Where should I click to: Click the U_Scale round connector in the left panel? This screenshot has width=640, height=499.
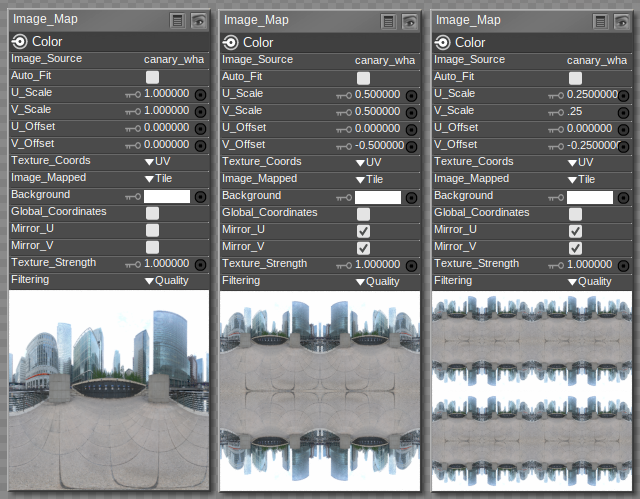[200, 95]
